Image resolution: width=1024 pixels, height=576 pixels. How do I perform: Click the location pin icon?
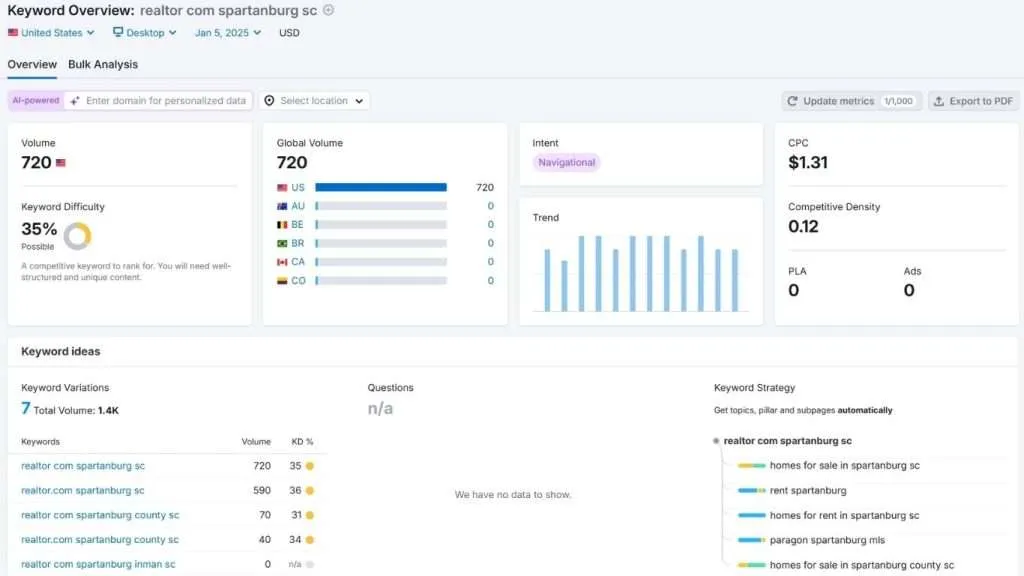pos(269,101)
